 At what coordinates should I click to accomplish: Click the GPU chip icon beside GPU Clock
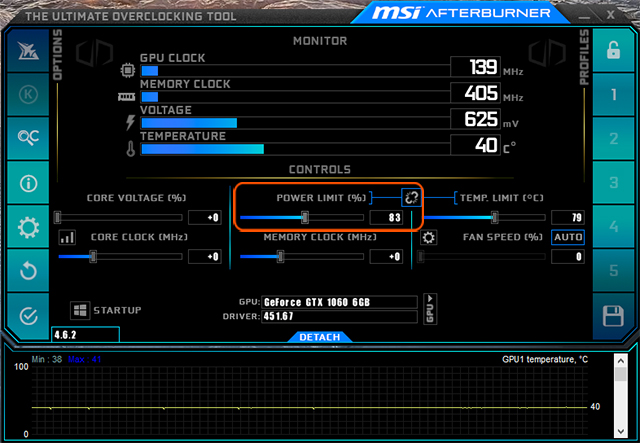(x=128, y=70)
